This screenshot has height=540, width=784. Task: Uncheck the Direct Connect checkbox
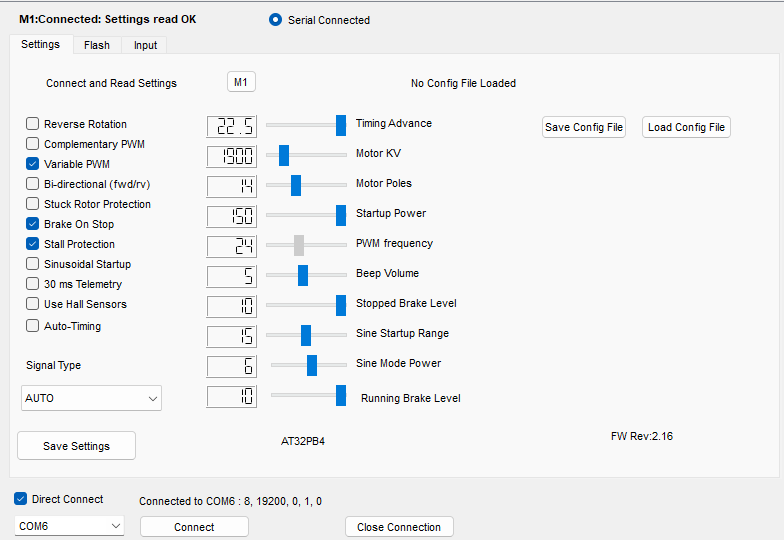click(x=21, y=499)
